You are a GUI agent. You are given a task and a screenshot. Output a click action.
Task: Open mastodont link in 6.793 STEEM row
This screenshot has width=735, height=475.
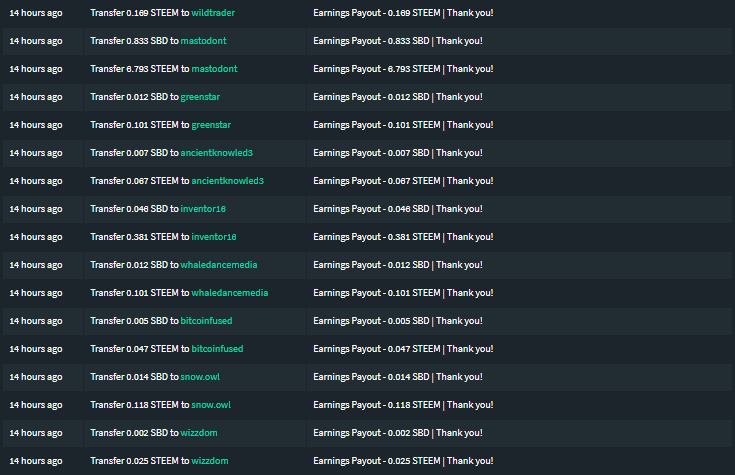[214, 69]
